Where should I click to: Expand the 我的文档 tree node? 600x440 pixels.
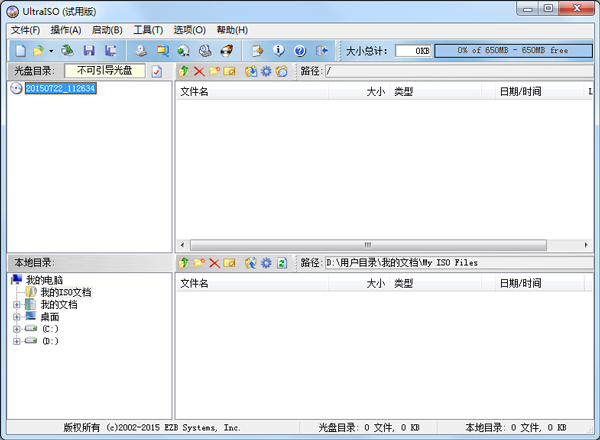16,304
